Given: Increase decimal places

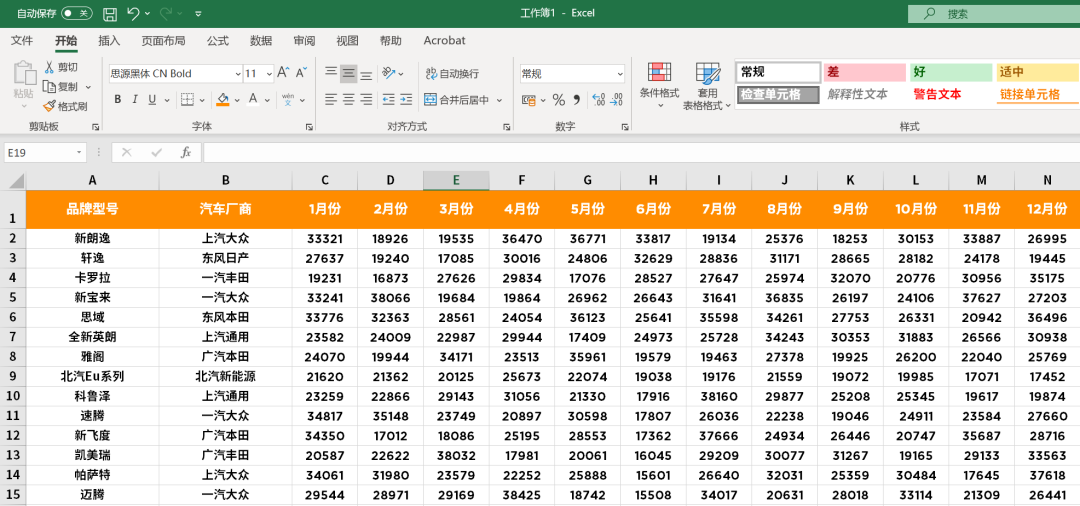Looking at the screenshot, I should [598, 101].
